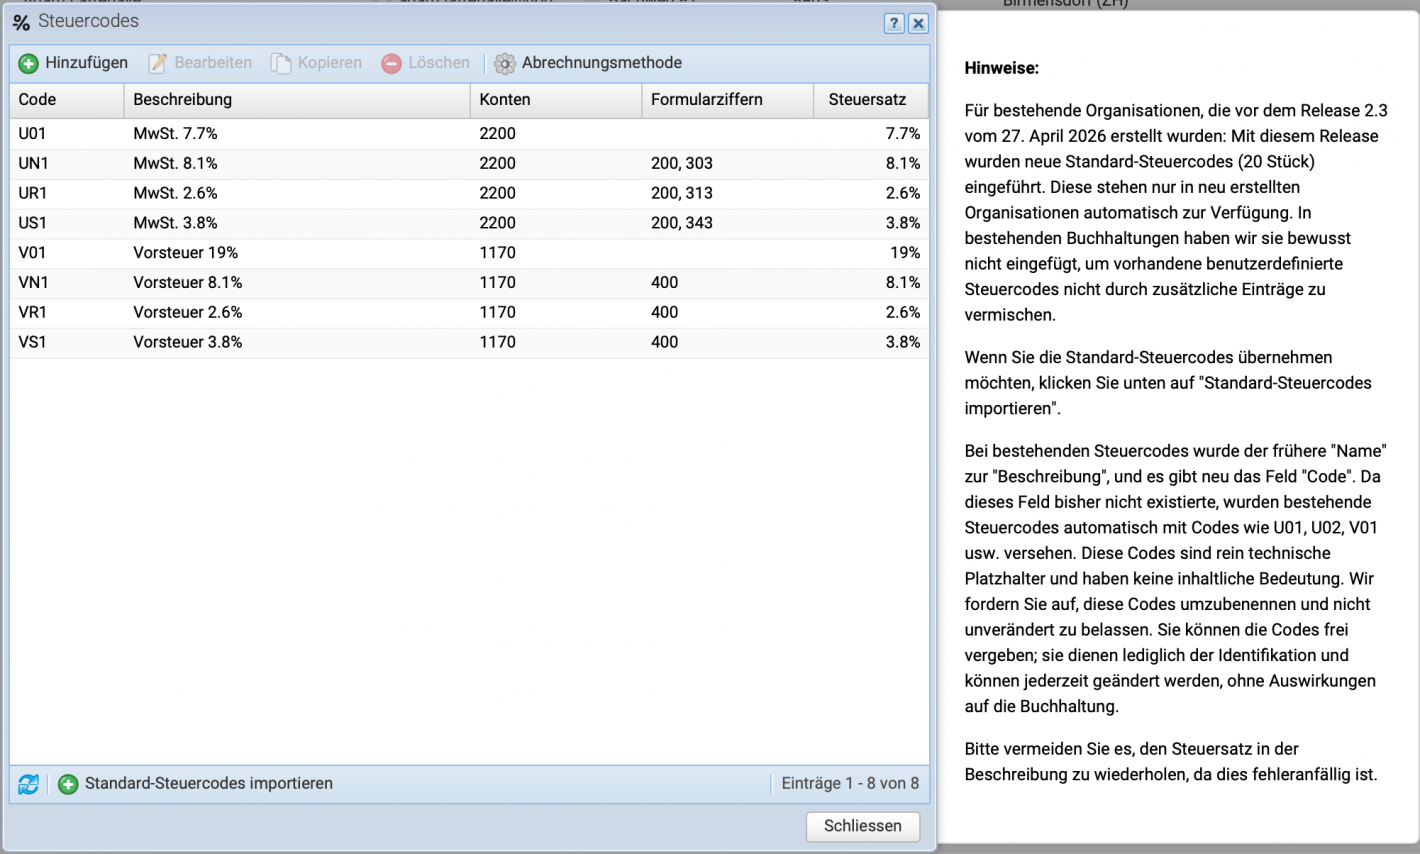Click the Hinzufügen button to add tax code
Image resolution: width=1420 pixels, height=854 pixels.
tap(73, 63)
